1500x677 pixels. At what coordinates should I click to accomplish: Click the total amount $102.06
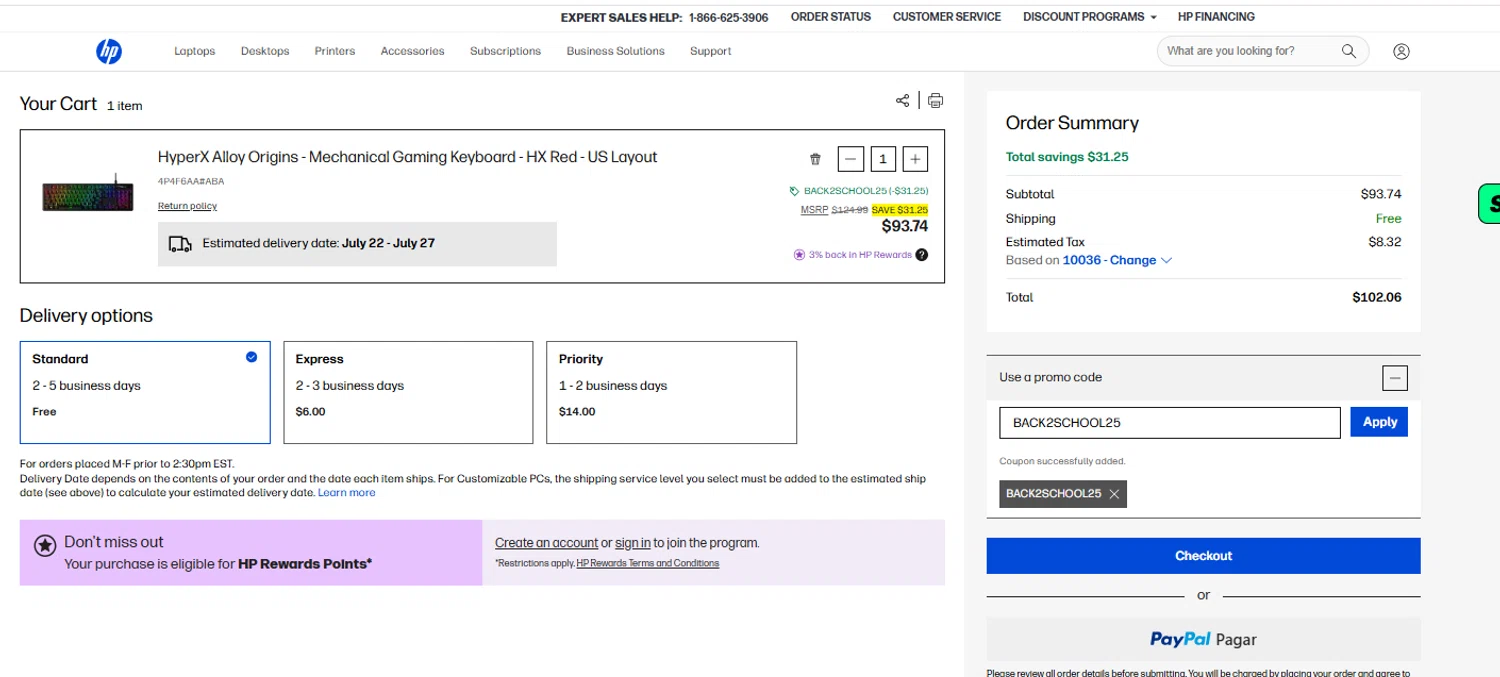pos(1377,298)
